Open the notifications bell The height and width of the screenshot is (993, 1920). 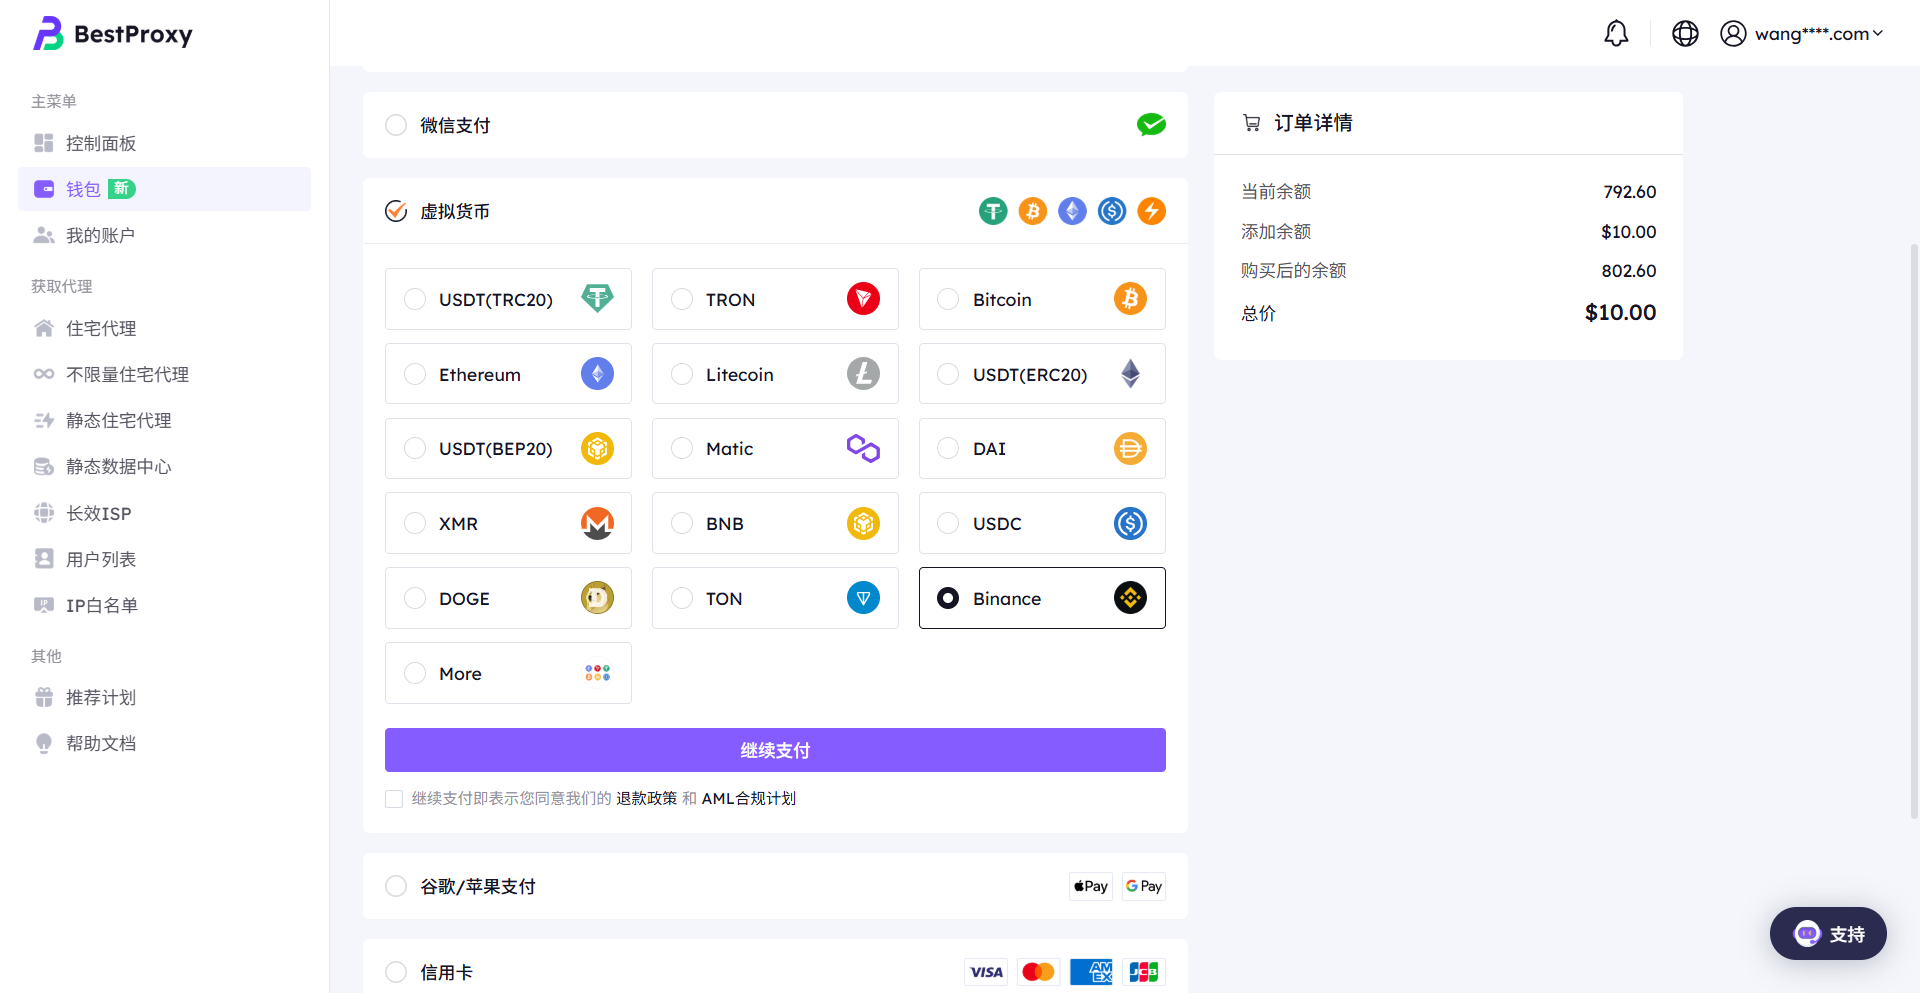(1616, 34)
